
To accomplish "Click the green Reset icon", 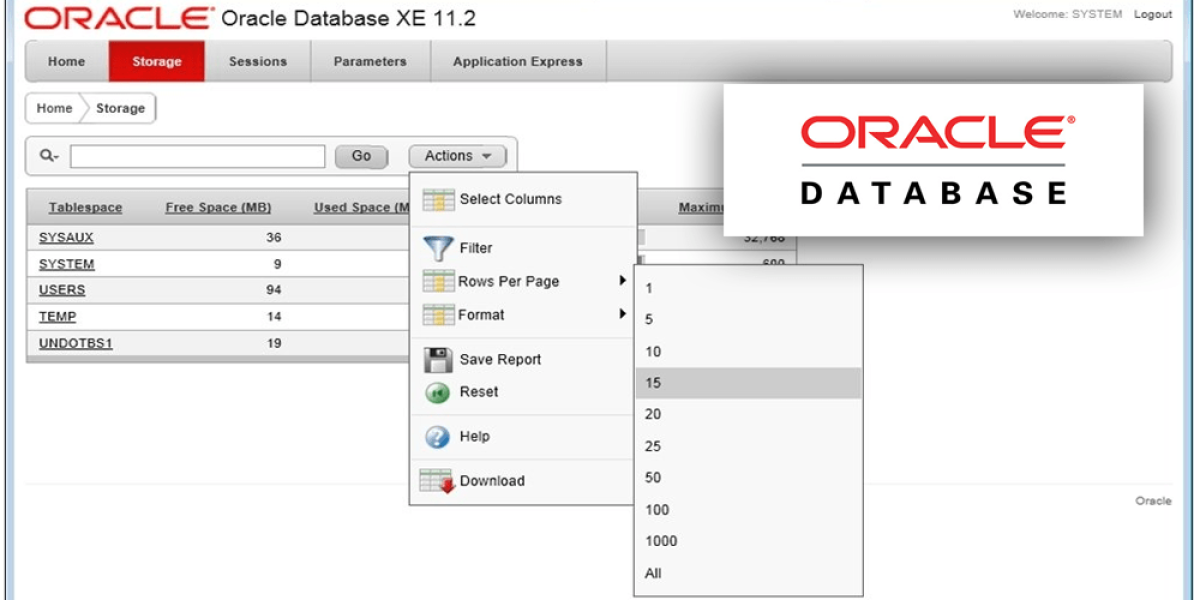I will (437, 392).
